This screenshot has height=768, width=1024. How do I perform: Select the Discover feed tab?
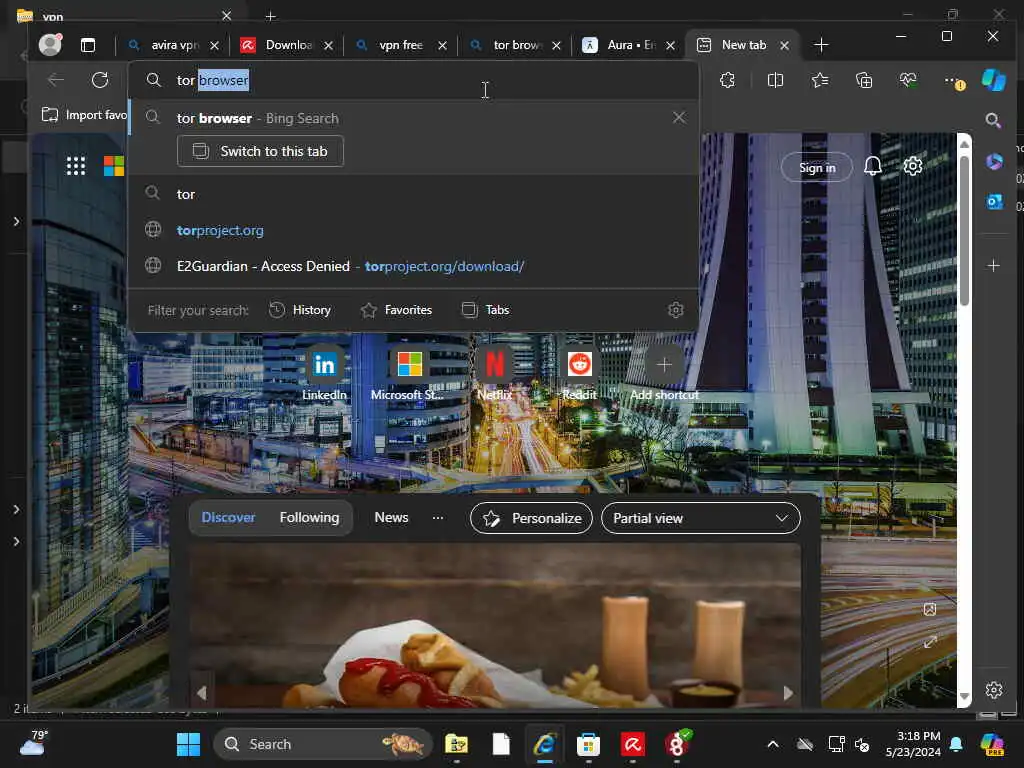pos(229,517)
